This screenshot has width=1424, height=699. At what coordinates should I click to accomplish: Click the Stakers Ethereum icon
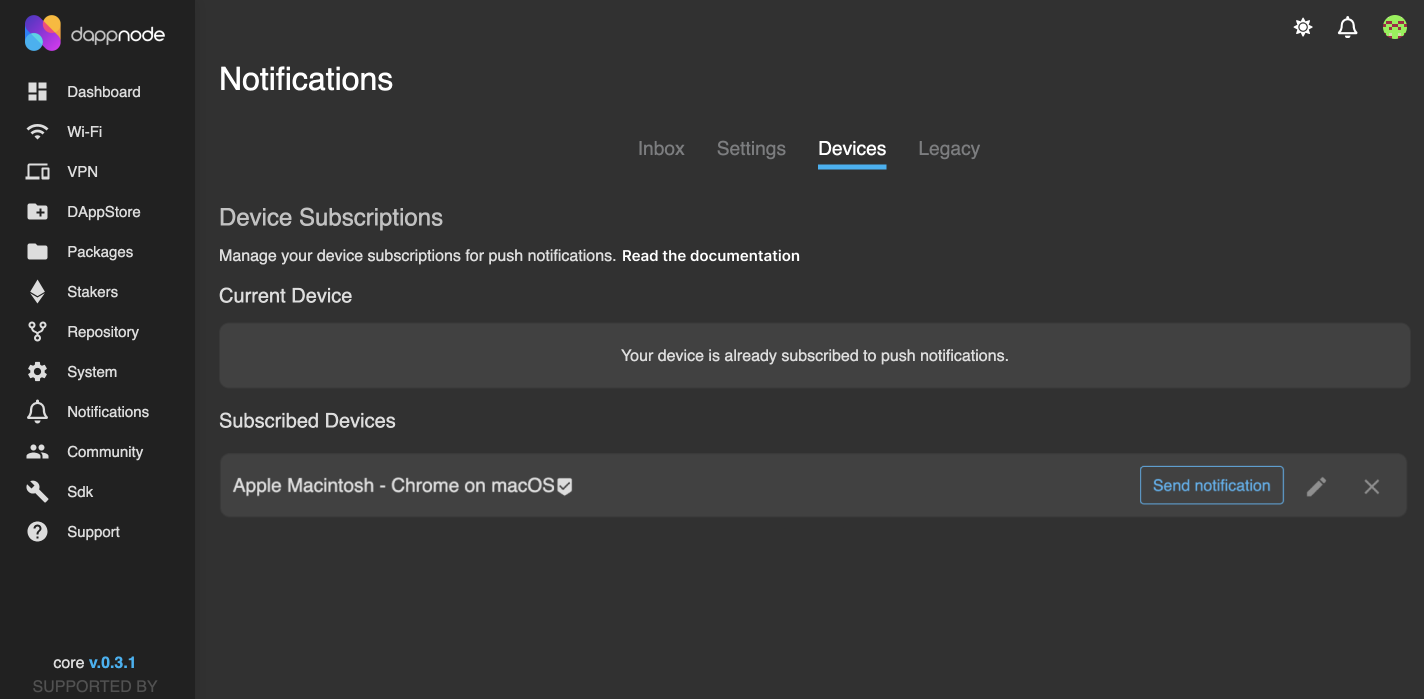coord(37,292)
